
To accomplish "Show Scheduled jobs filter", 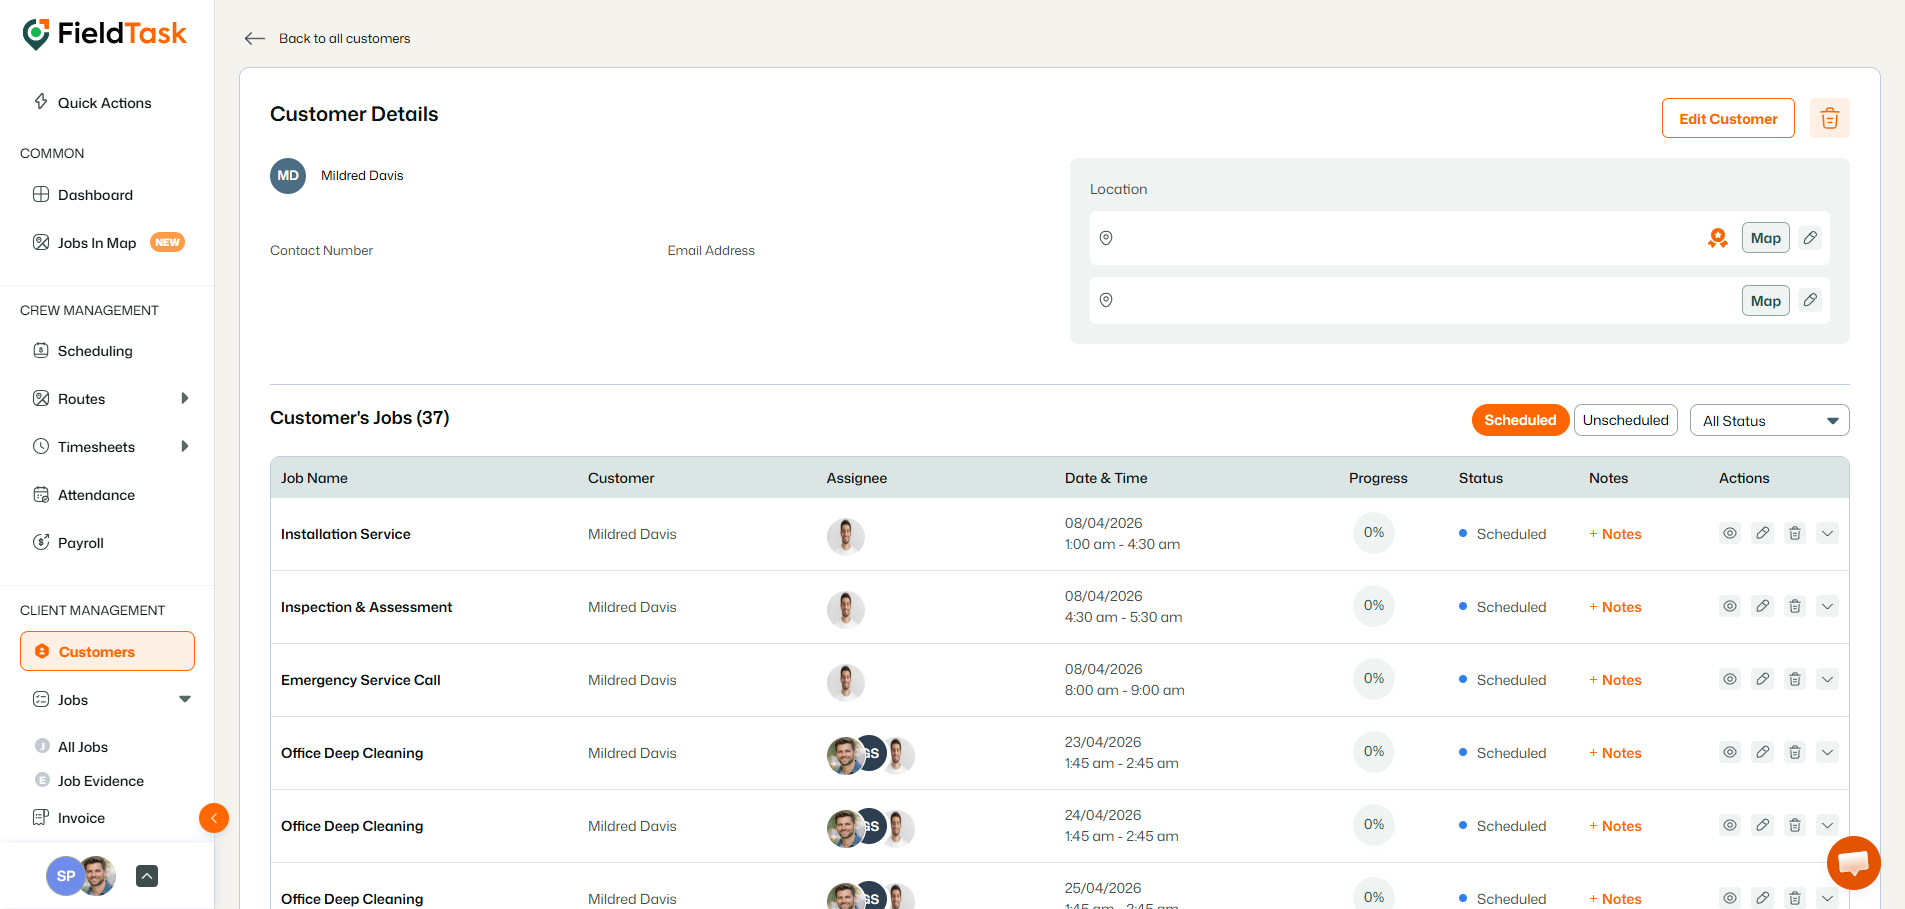I will (x=1520, y=420).
